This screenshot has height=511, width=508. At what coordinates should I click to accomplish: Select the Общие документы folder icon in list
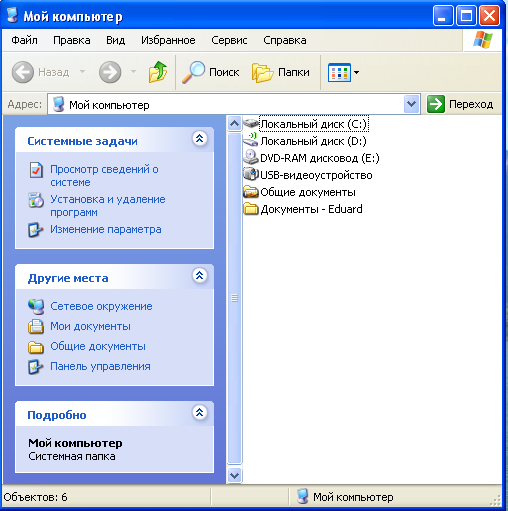click(251, 192)
